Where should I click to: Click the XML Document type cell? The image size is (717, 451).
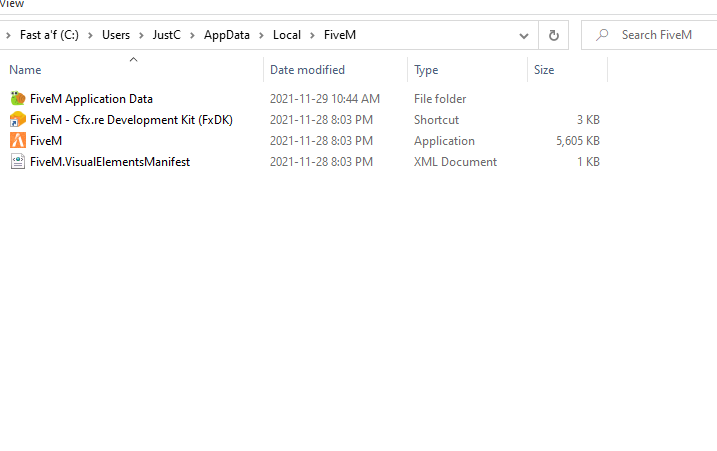pos(455,162)
